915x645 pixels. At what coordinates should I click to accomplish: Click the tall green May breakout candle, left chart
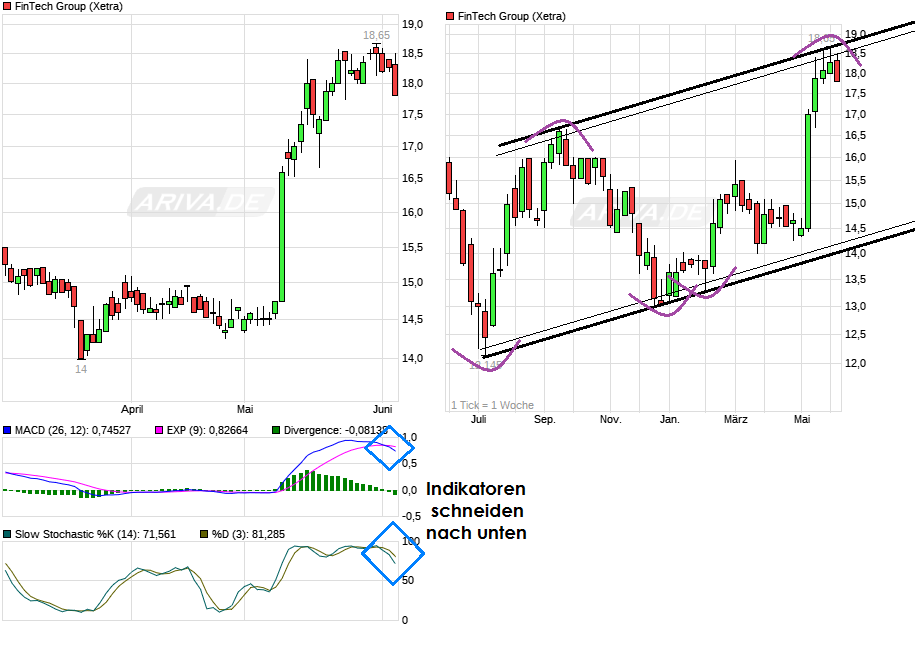[282, 236]
